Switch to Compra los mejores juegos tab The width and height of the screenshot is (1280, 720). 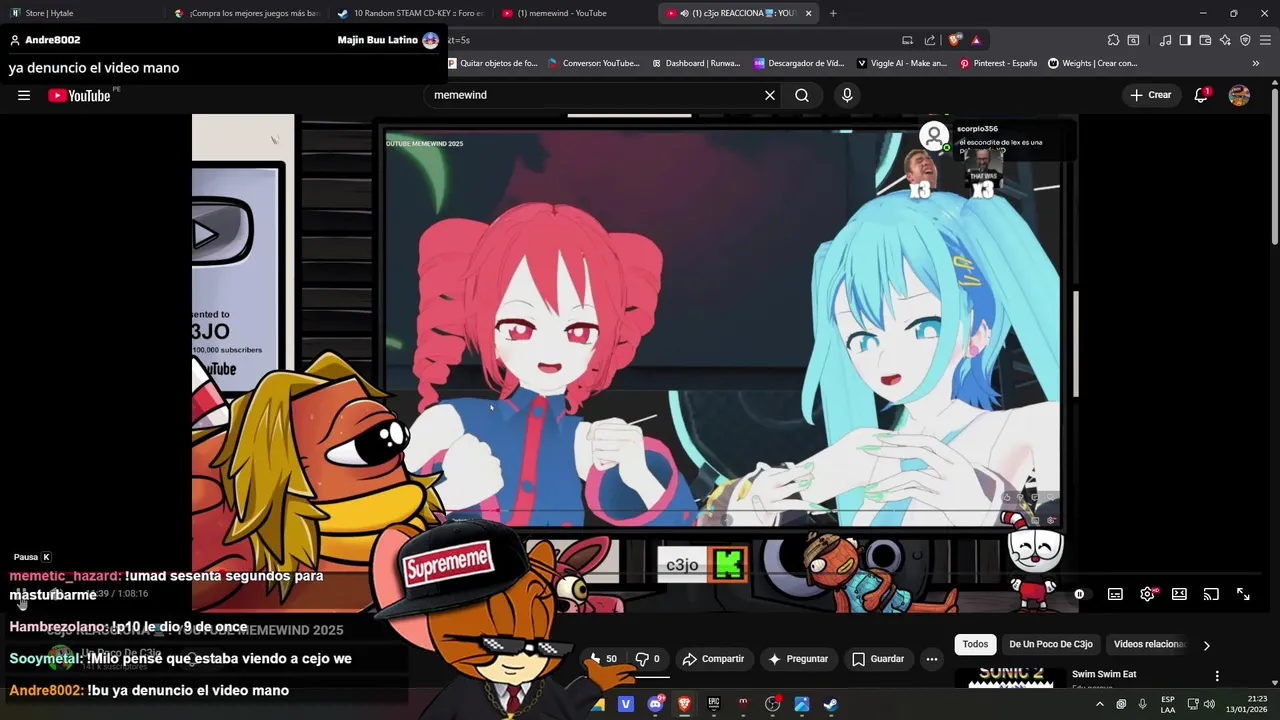pos(246,13)
